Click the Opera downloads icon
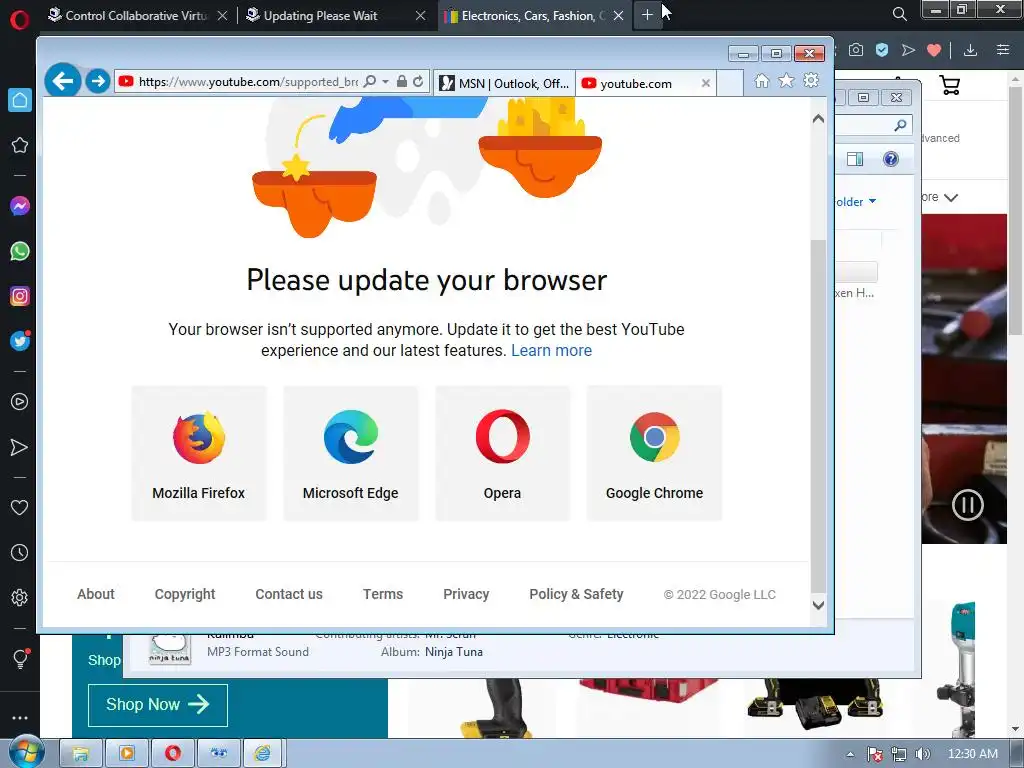 point(970,50)
